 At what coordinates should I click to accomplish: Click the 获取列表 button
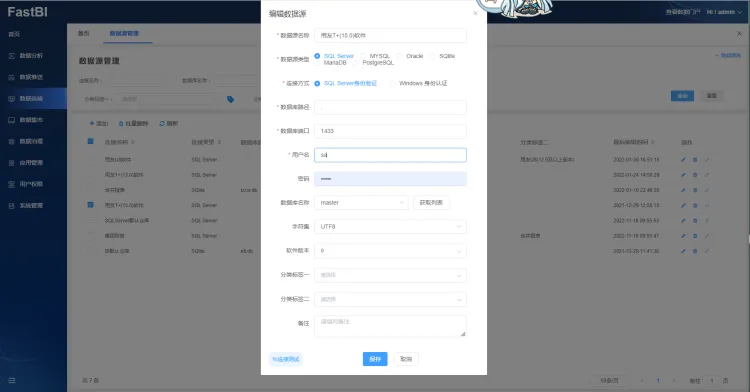431,203
